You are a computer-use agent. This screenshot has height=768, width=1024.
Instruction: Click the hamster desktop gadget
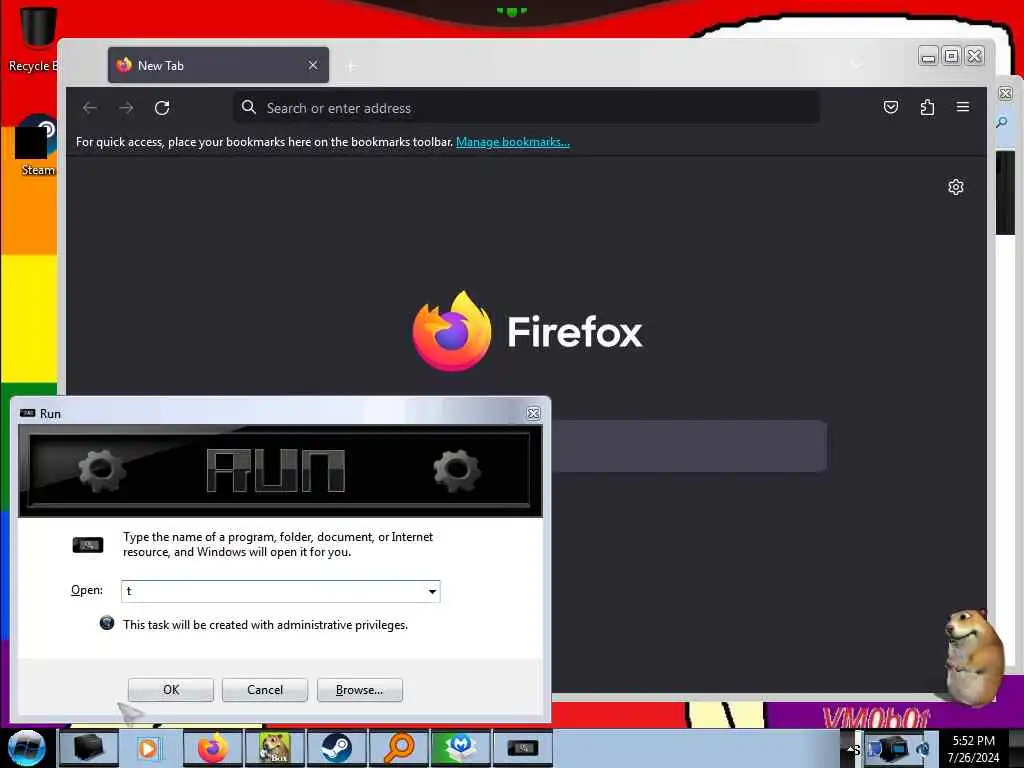(974, 658)
